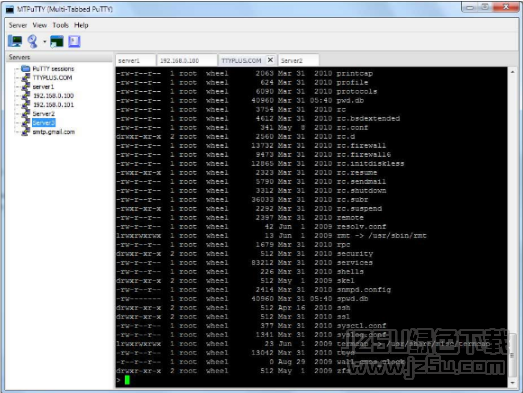Select TTYPLUS.COM in the Servers tree
Viewport: 523px width, 393px height.
click(x=52, y=78)
